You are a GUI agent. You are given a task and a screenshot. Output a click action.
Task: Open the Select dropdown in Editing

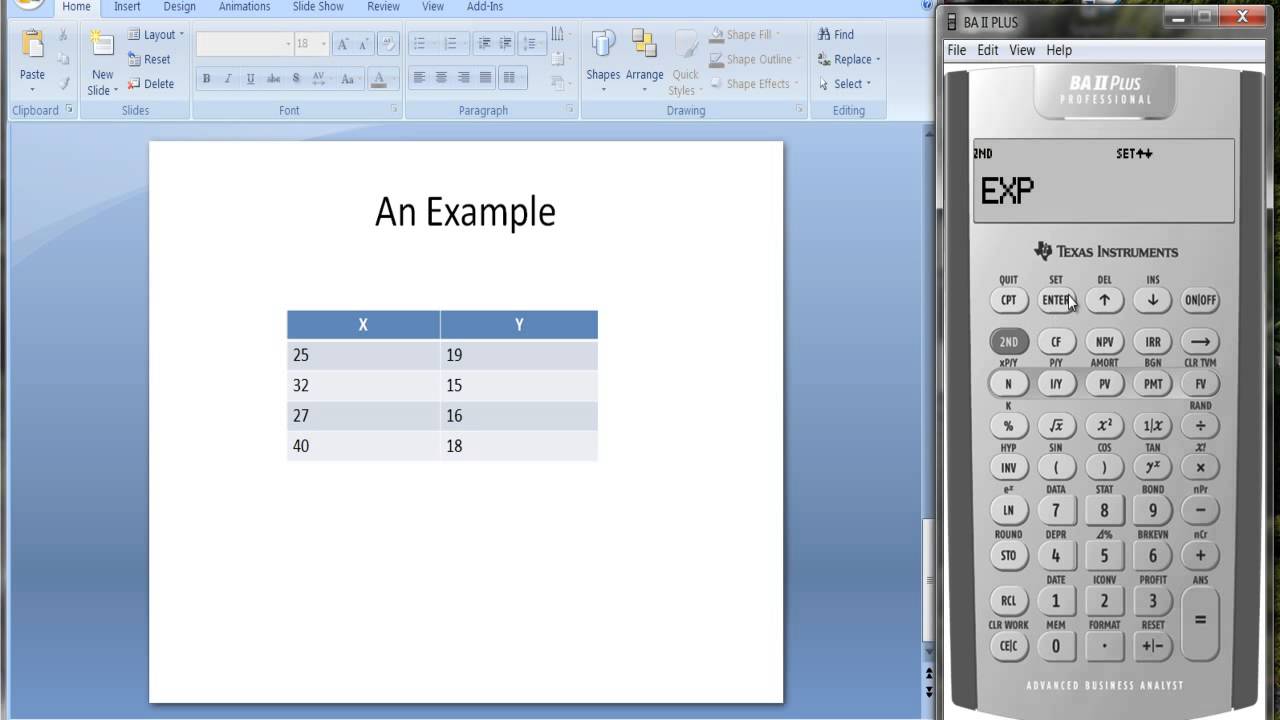pos(845,84)
